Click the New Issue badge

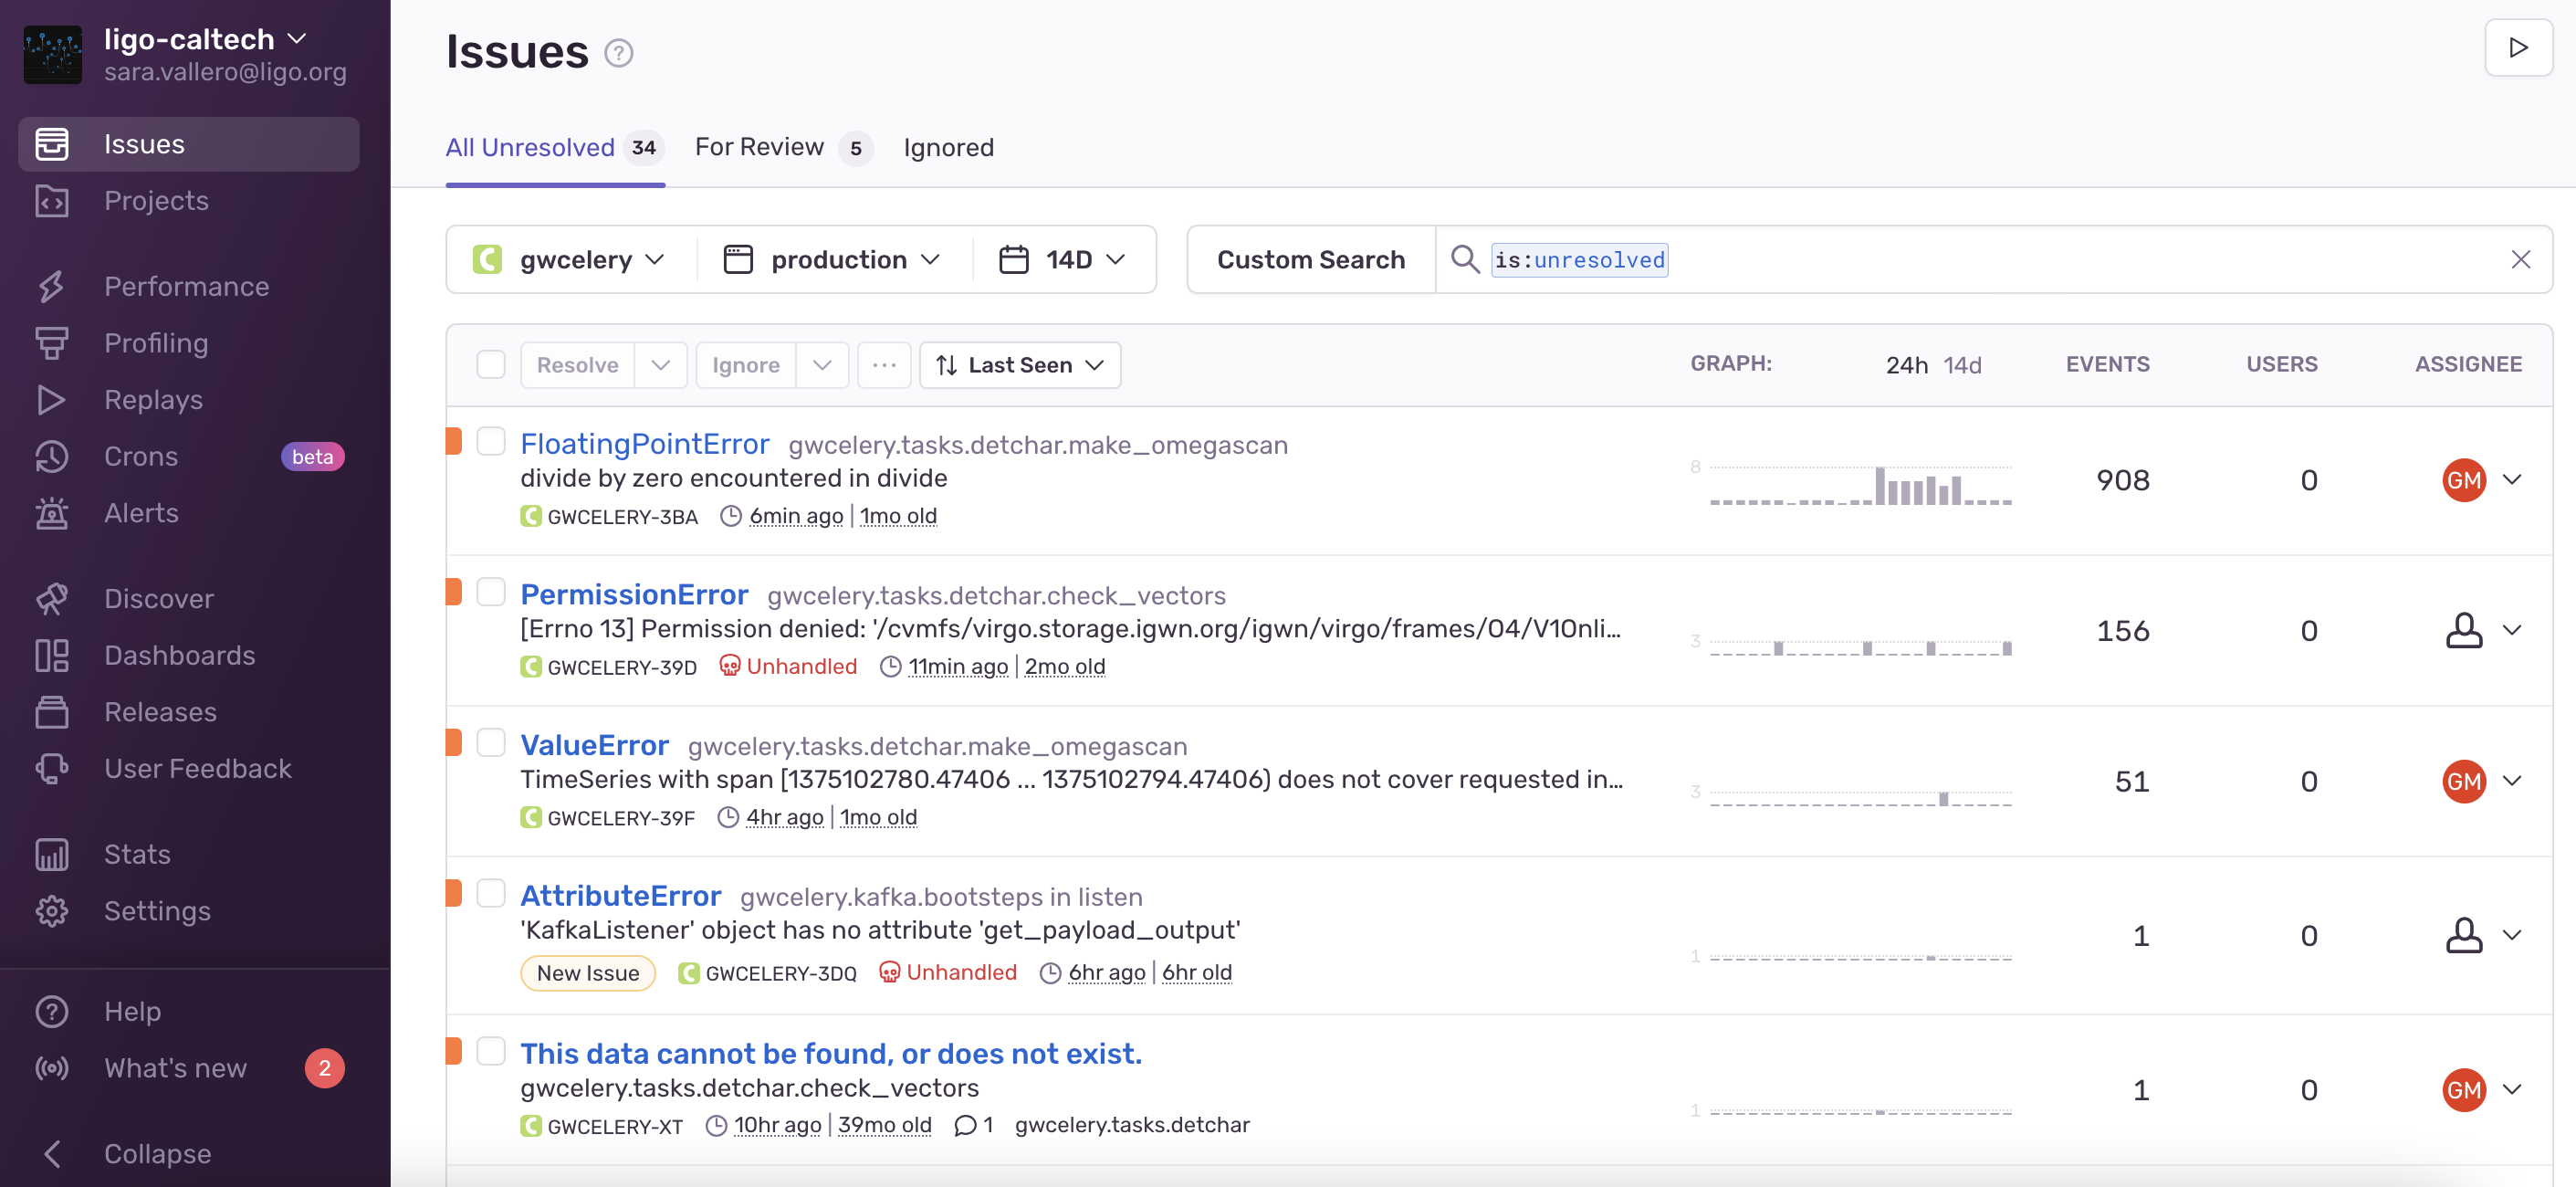(x=587, y=973)
